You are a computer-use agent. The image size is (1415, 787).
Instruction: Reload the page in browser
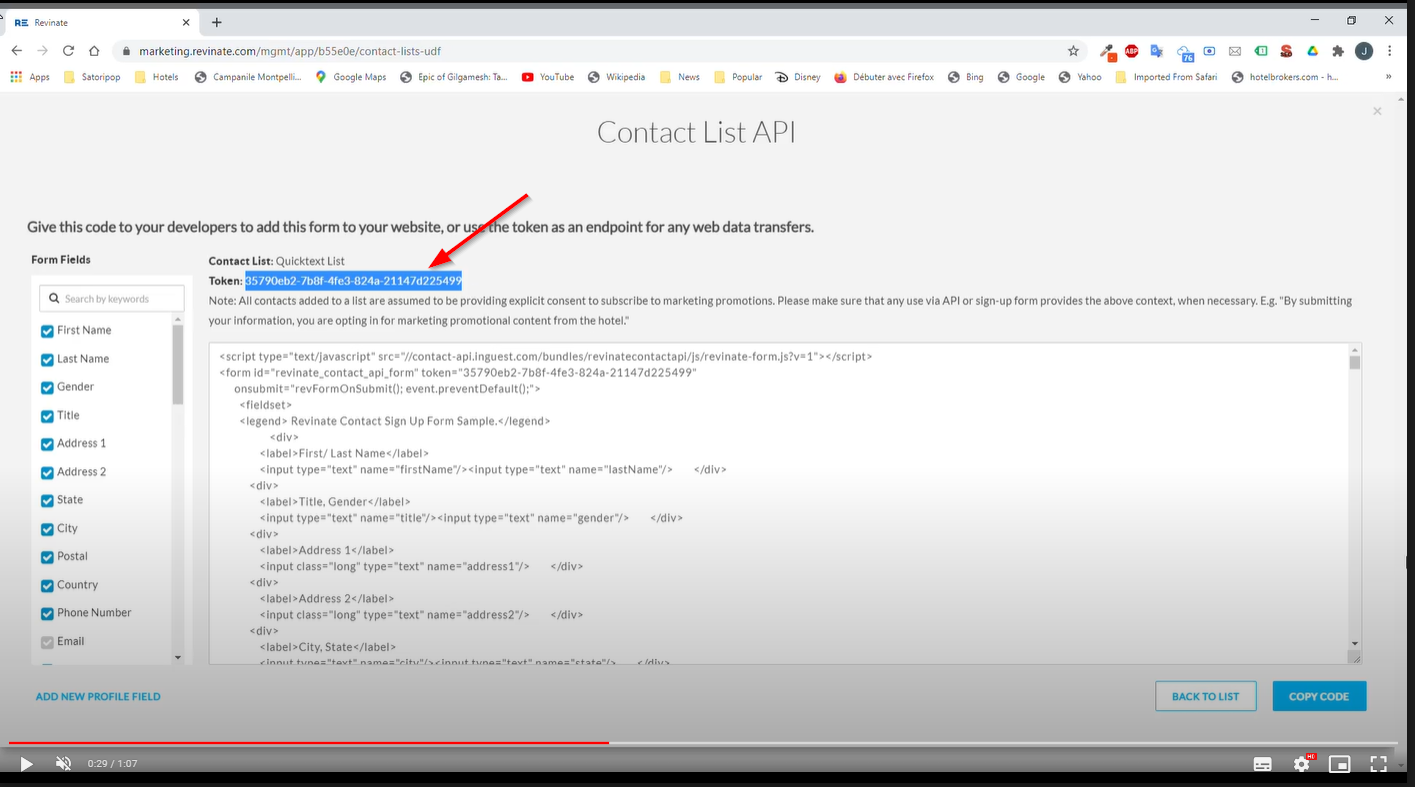pyautogui.click(x=68, y=51)
